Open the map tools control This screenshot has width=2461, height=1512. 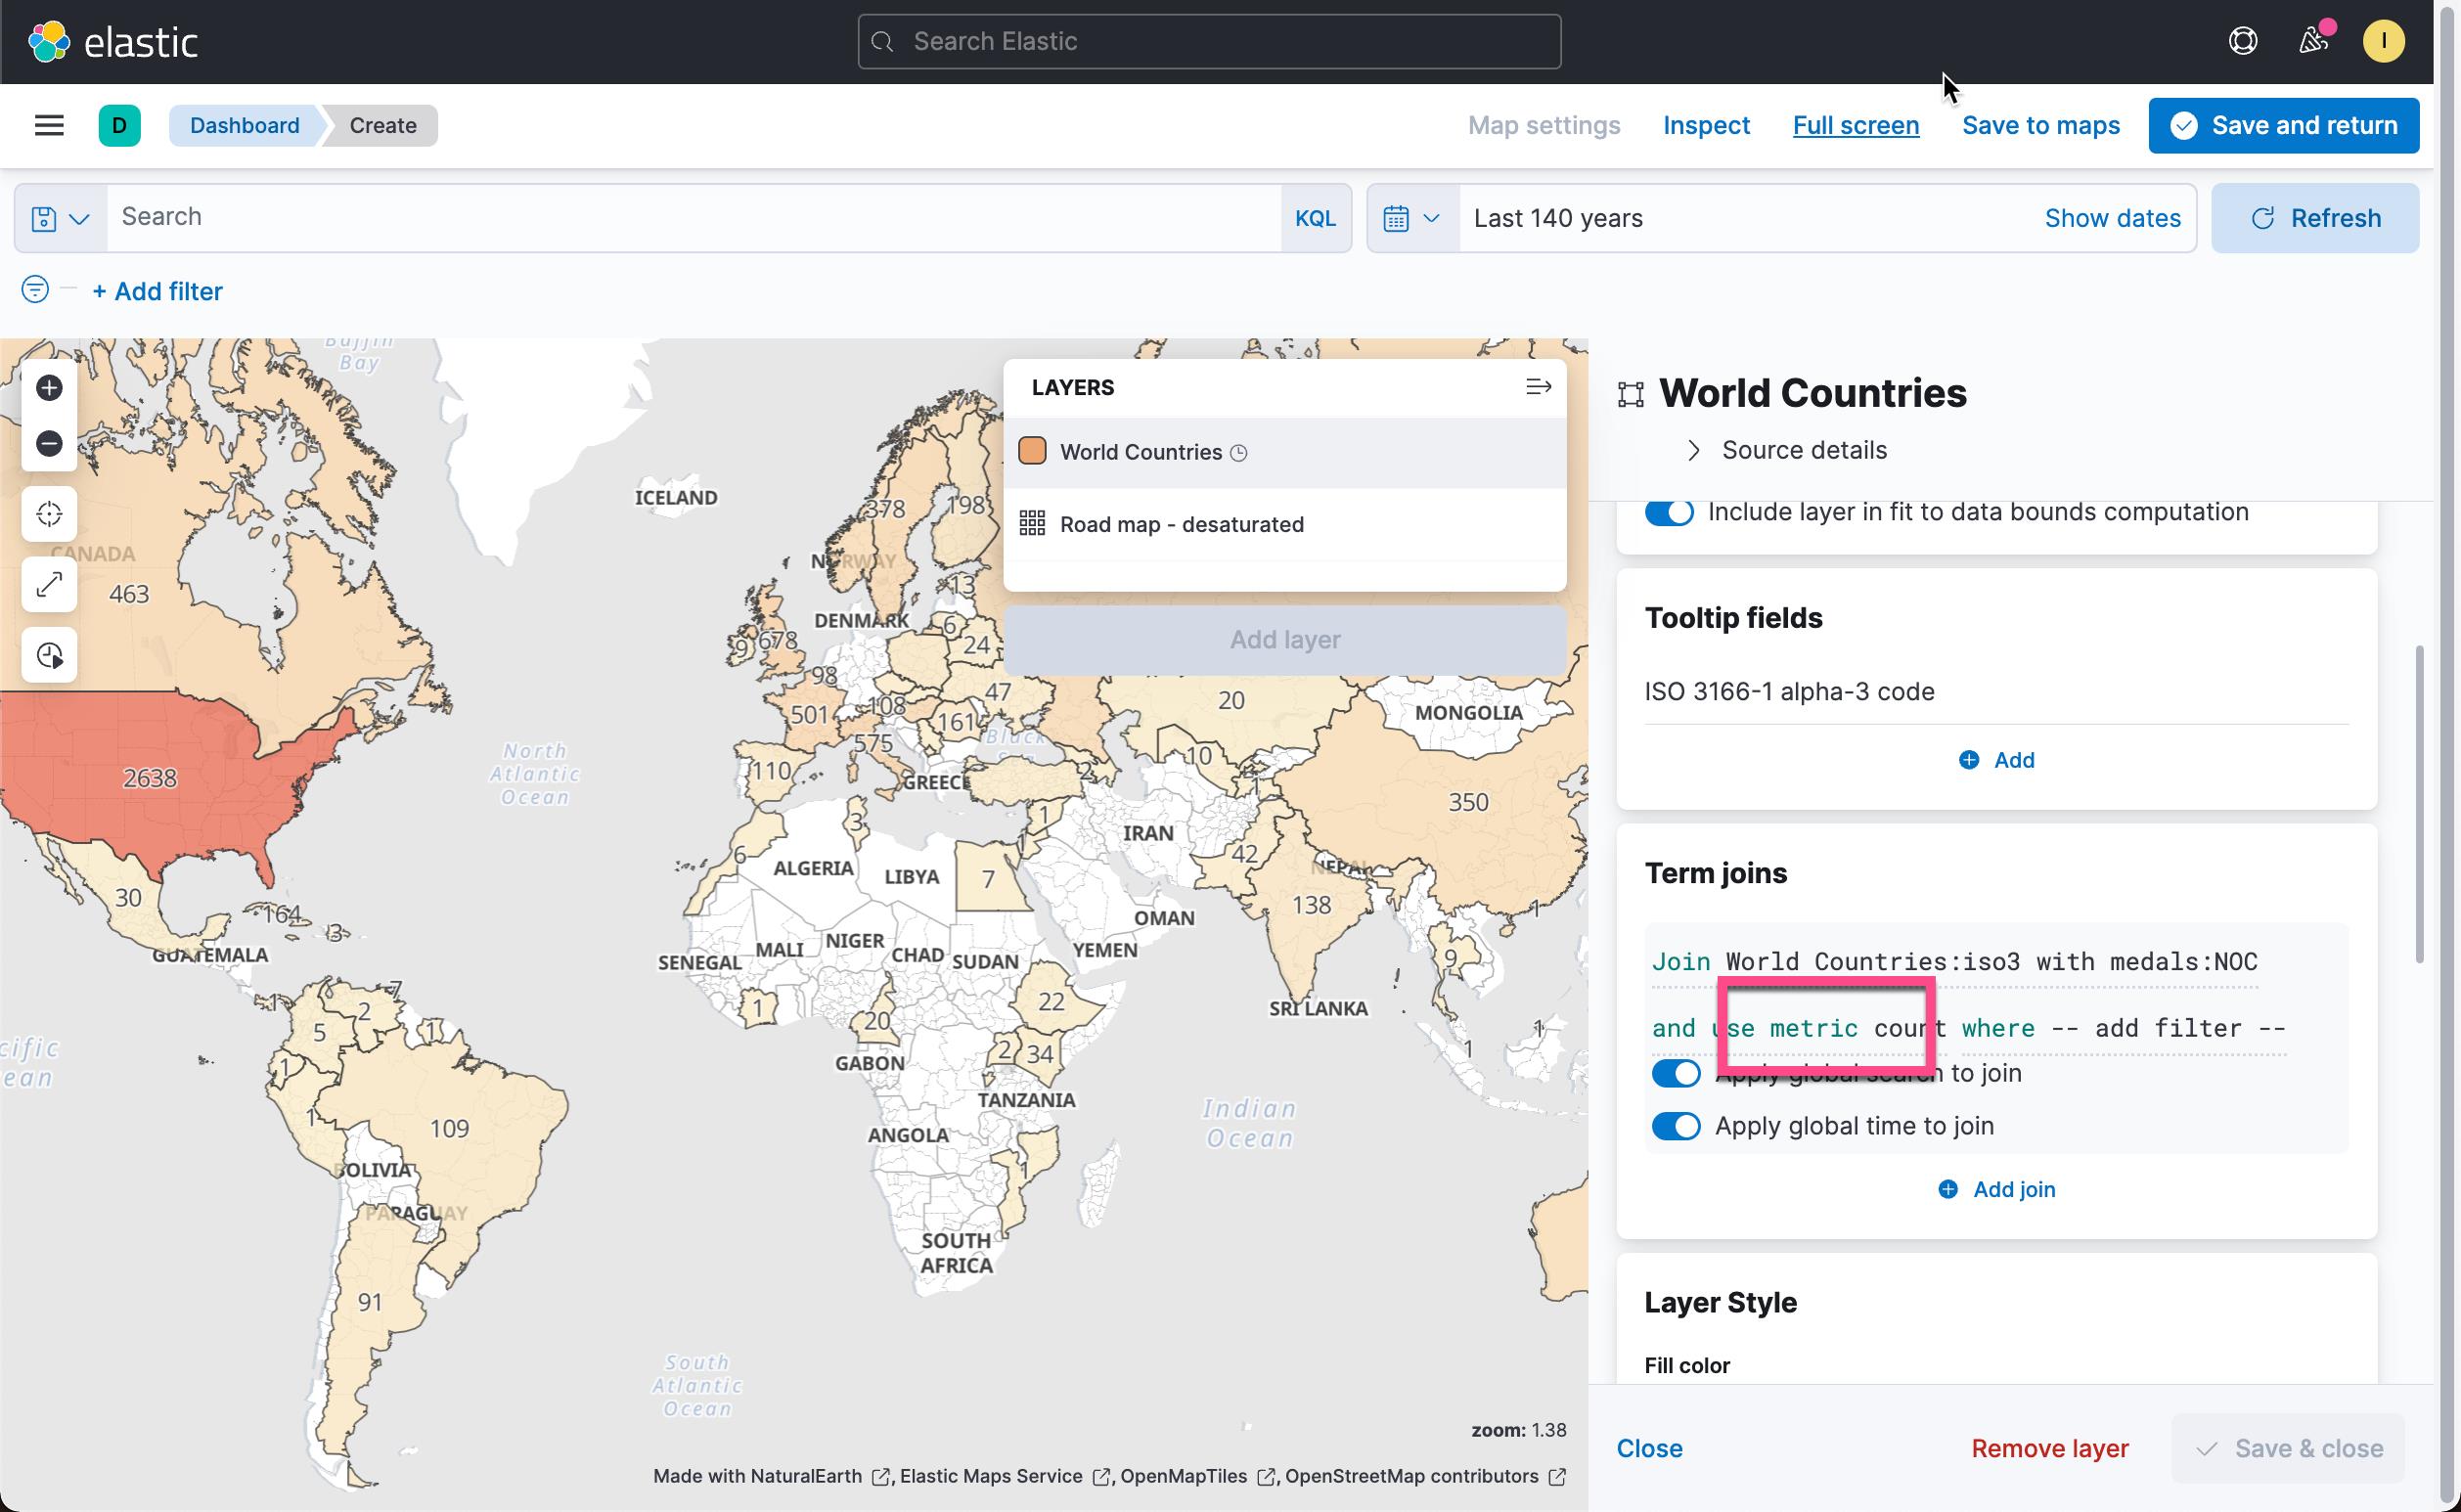(49, 584)
